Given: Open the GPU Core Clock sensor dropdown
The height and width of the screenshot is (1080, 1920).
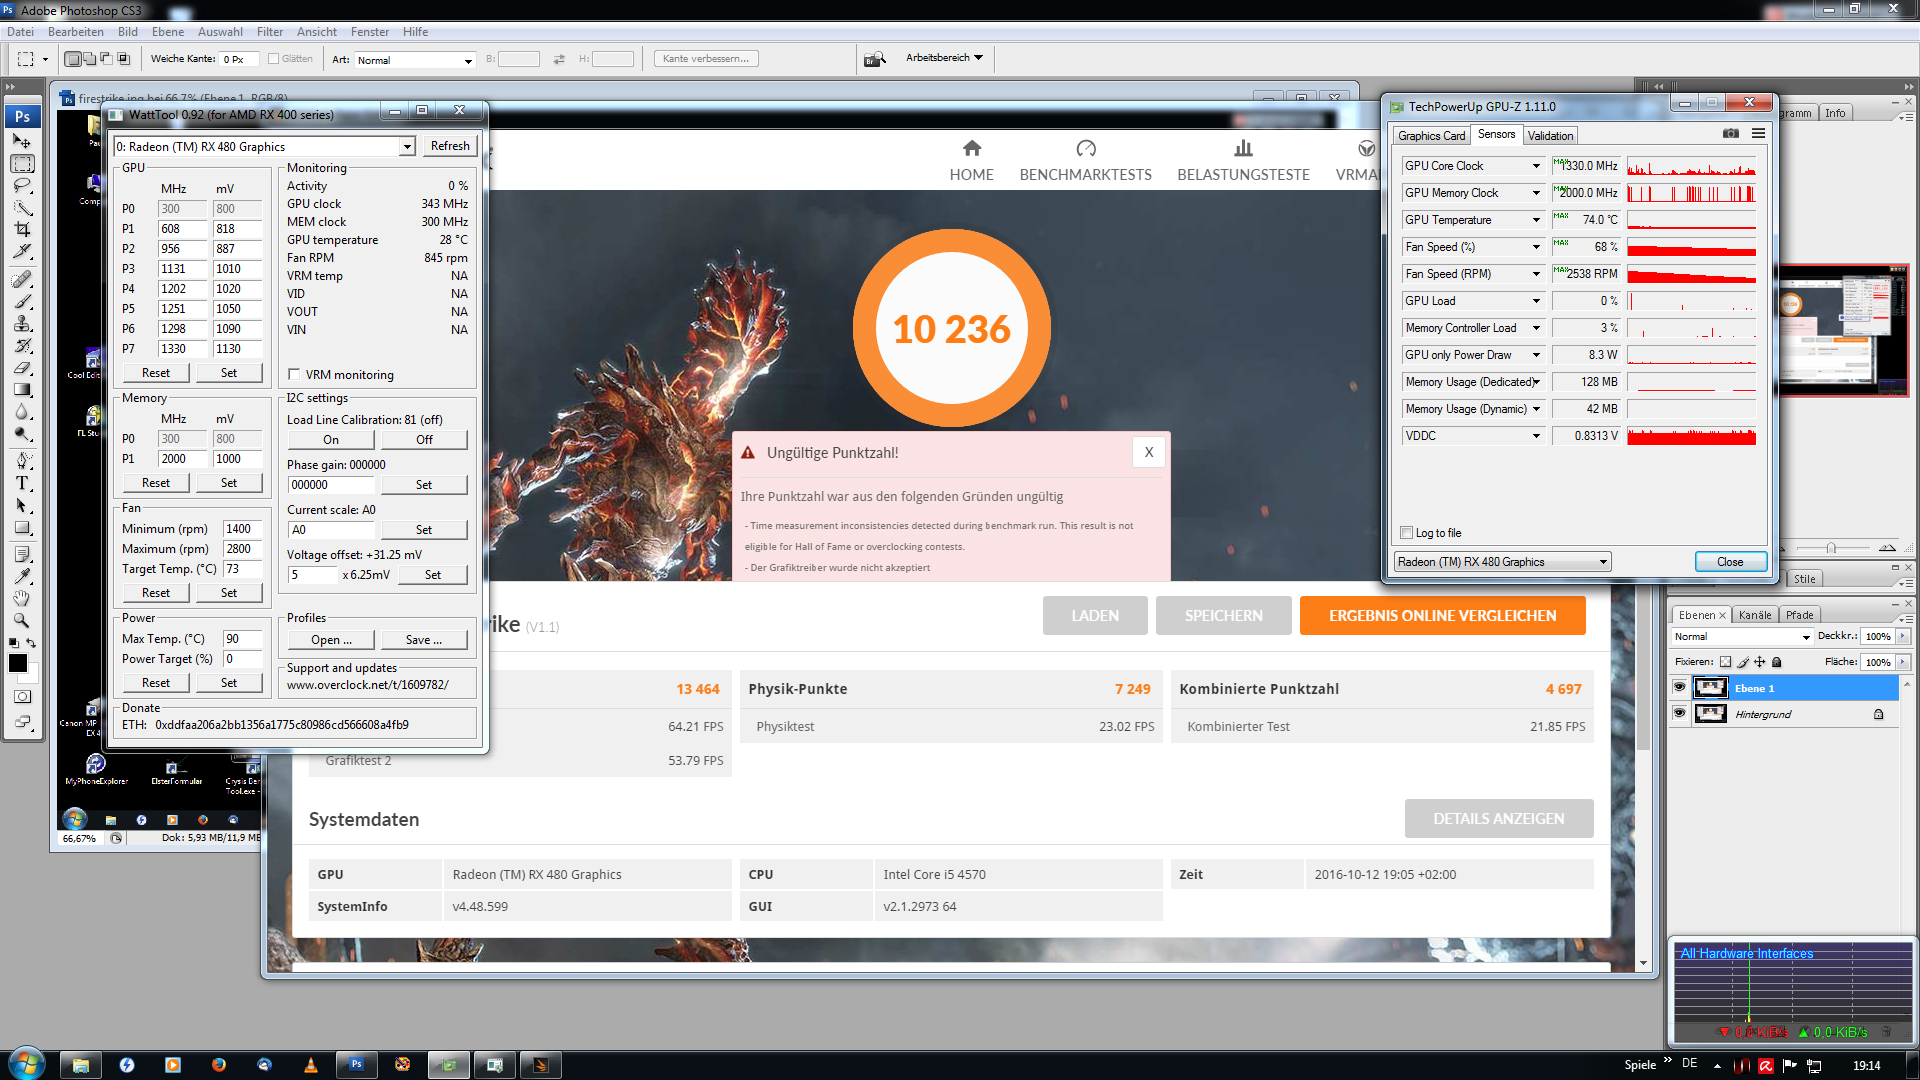Looking at the screenshot, I should (x=1536, y=166).
